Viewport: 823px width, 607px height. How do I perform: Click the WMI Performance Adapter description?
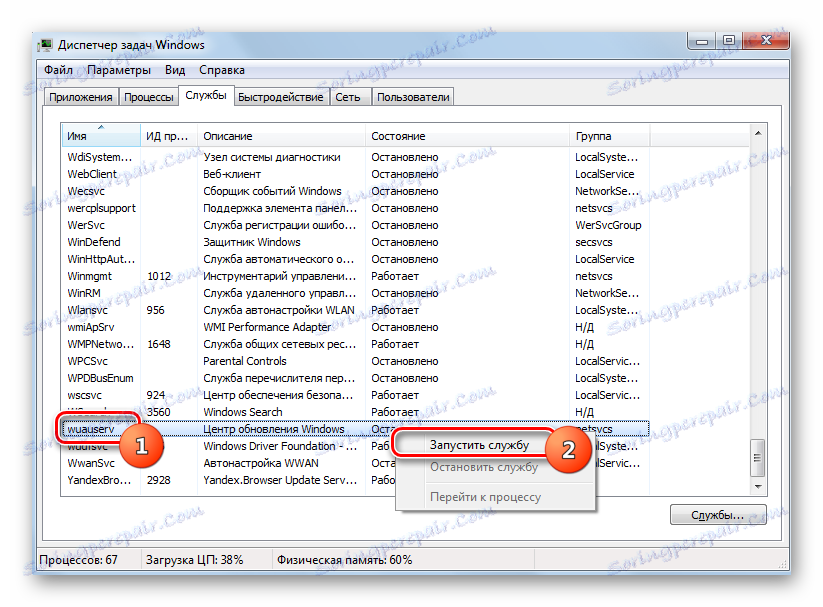(267, 327)
